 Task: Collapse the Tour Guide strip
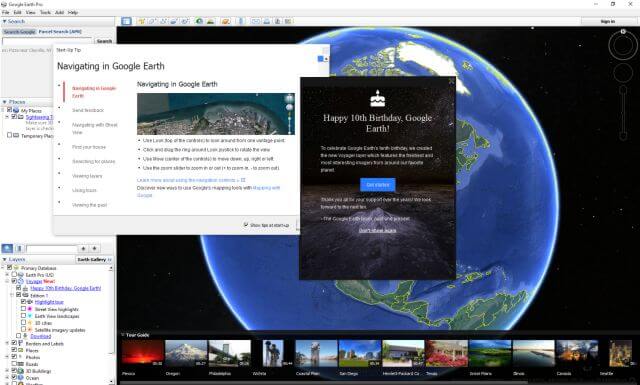(x=122, y=335)
